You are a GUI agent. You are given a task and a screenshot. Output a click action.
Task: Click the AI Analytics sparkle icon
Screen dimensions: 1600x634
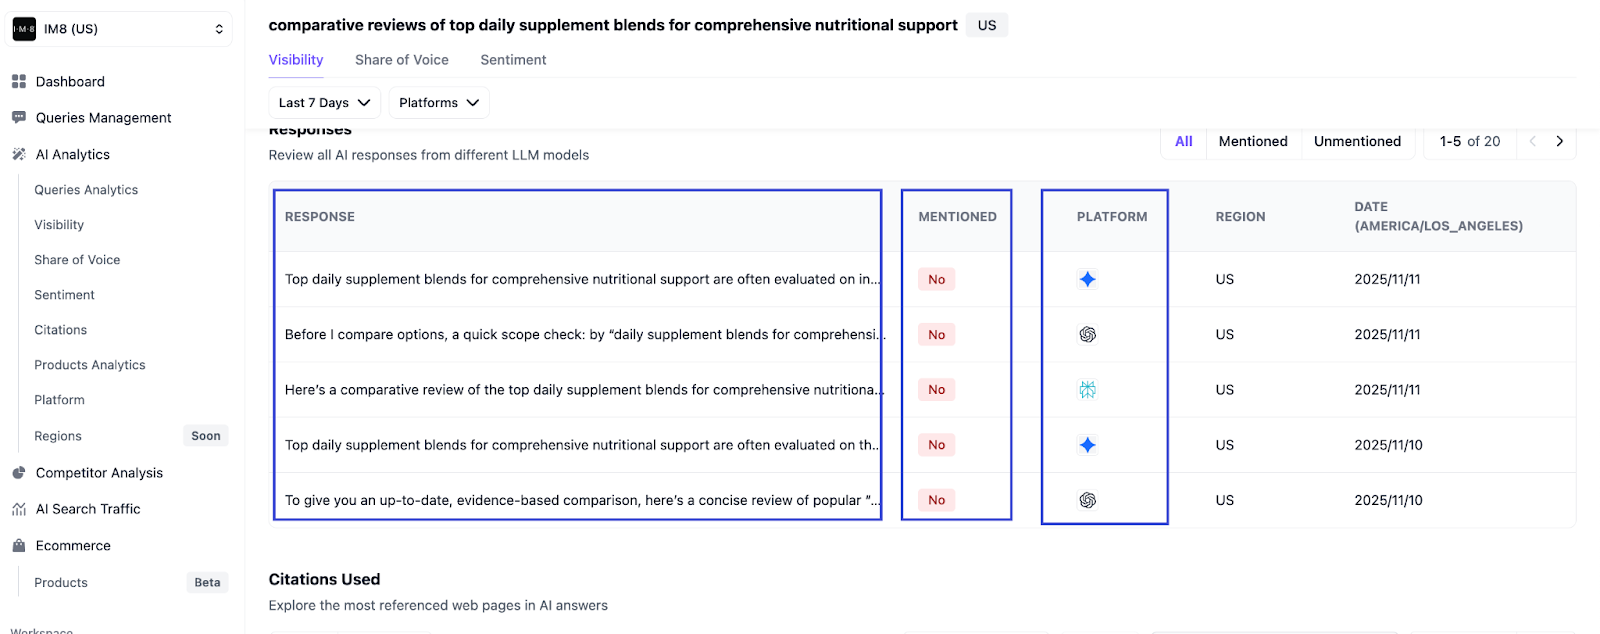(19, 155)
